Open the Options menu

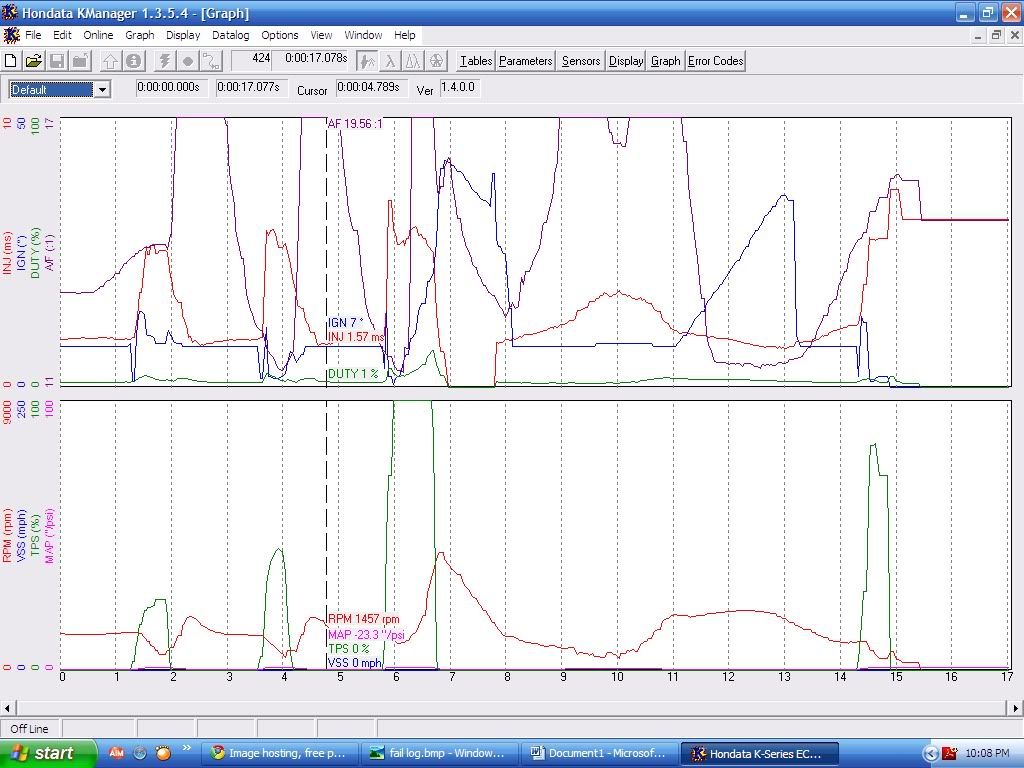click(280, 35)
